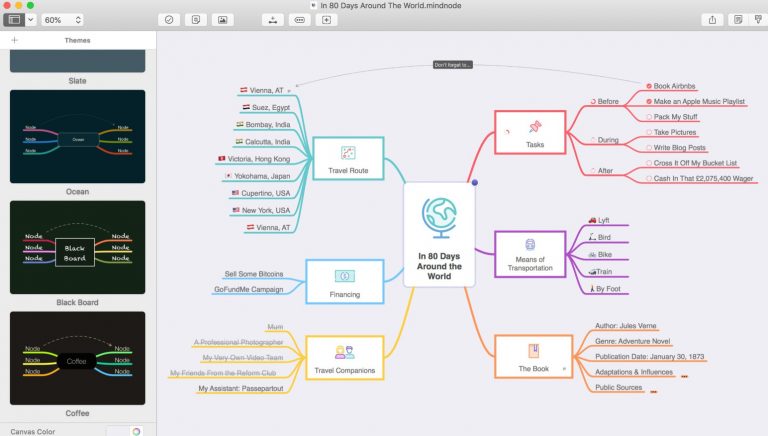
Task: Select the Yokohama, Japan node
Action: (257, 176)
